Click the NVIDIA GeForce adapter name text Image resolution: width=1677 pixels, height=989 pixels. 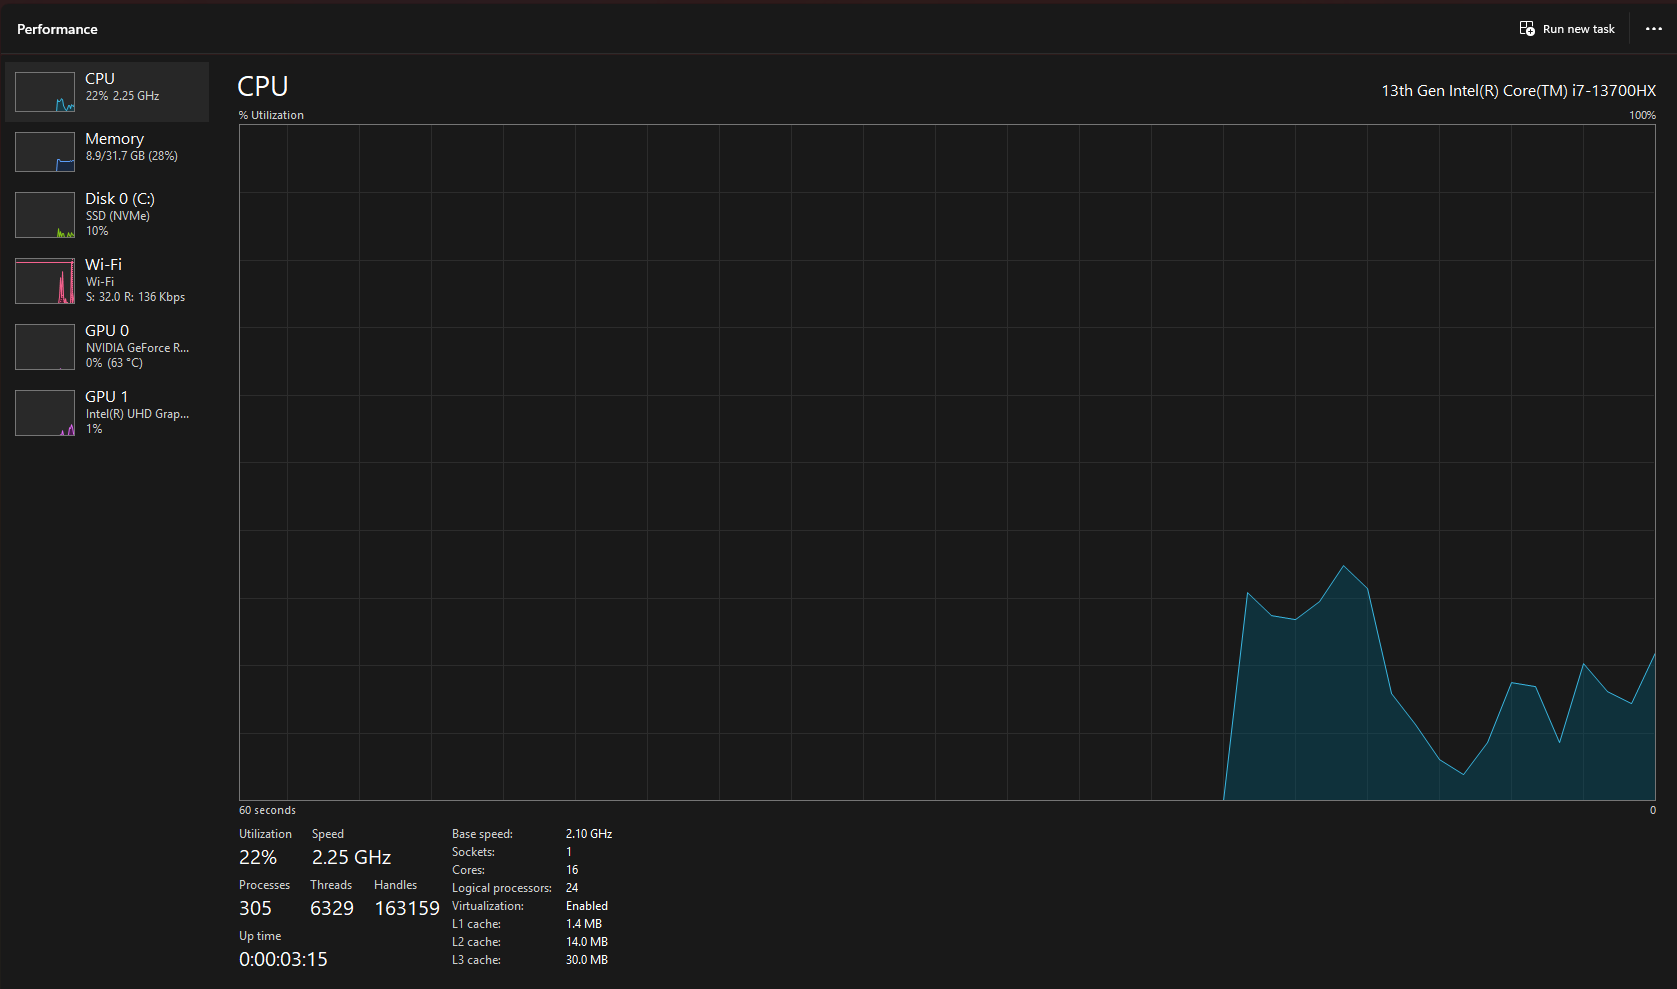click(x=137, y=348)
